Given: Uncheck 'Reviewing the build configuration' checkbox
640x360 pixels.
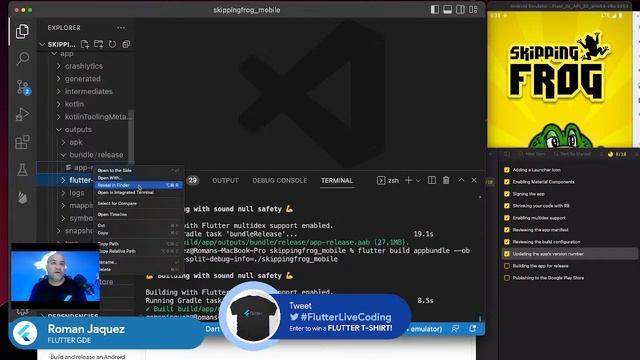Looking at the screenshot, I should [x=507, y=242].
